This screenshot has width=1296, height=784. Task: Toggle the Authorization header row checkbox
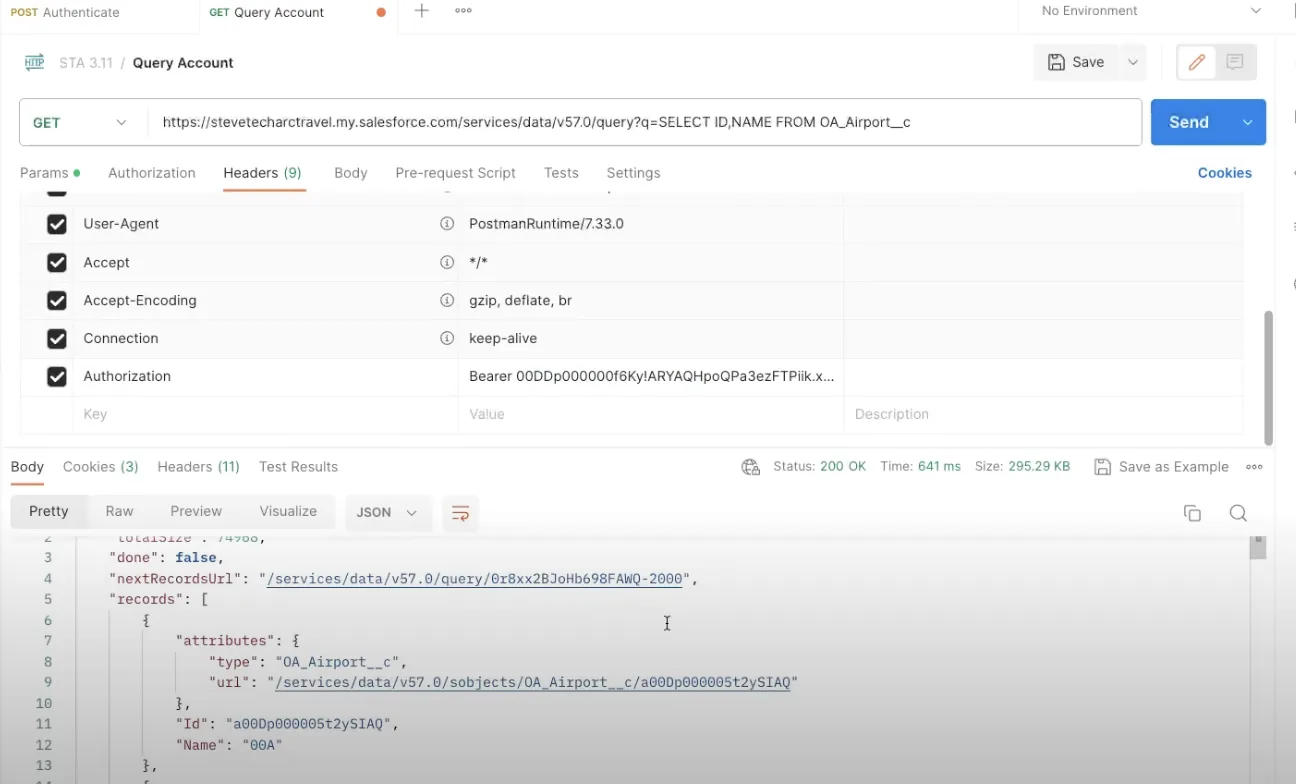pyautogui.click(x=57, y=376)
